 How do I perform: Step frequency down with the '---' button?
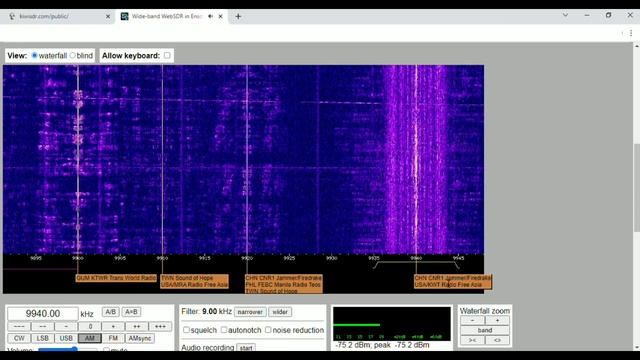pos(19,327)
